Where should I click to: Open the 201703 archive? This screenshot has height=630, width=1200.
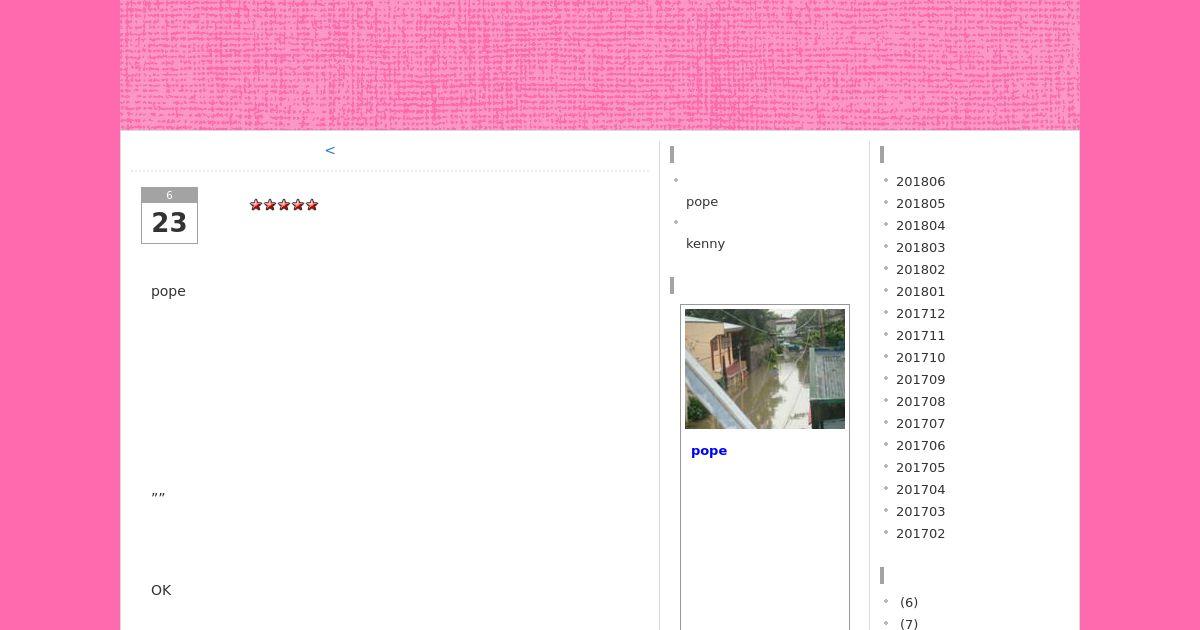coord(920,512)
